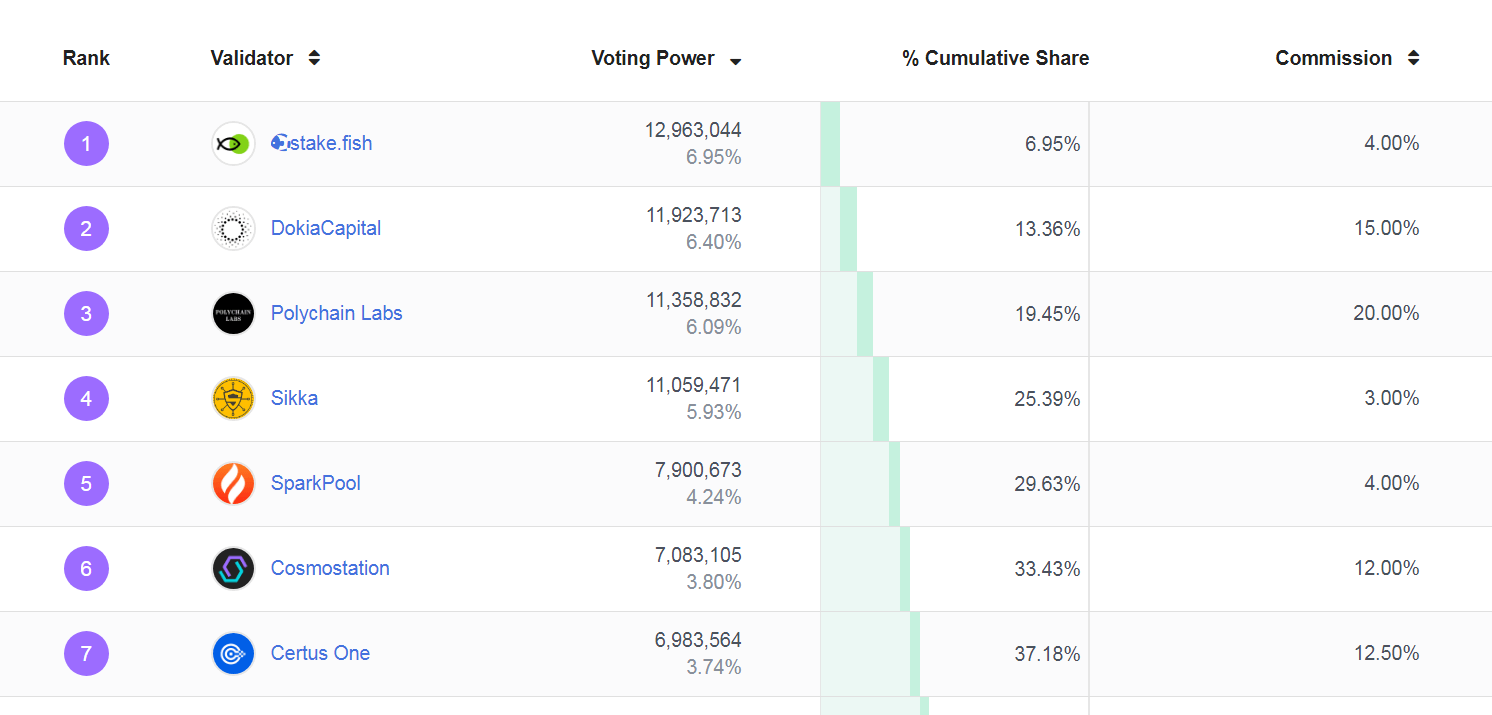The height and width of the screenshot is (715, 1492).
Task: Open the Cosmostation validator link
Action: pos(330,568)
